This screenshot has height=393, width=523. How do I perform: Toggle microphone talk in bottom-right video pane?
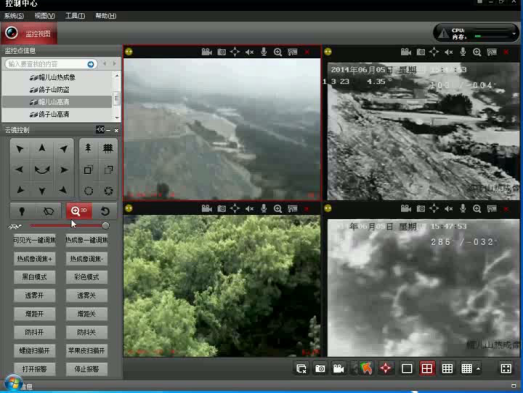[x=463, y=209]
